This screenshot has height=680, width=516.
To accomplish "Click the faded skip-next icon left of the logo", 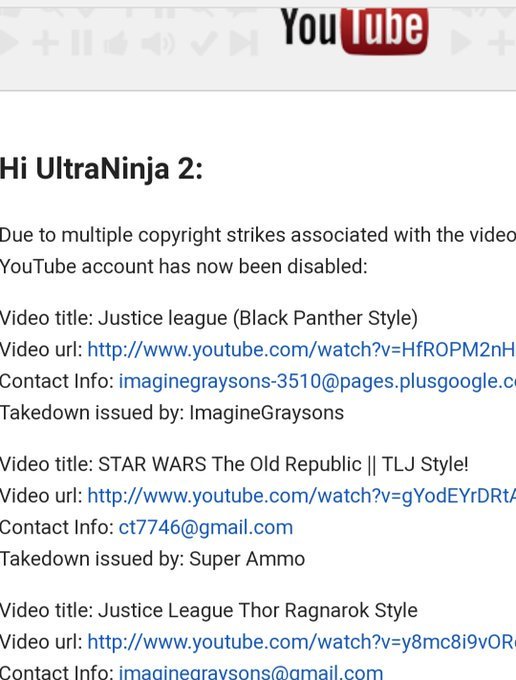I will tap(244, 43).
